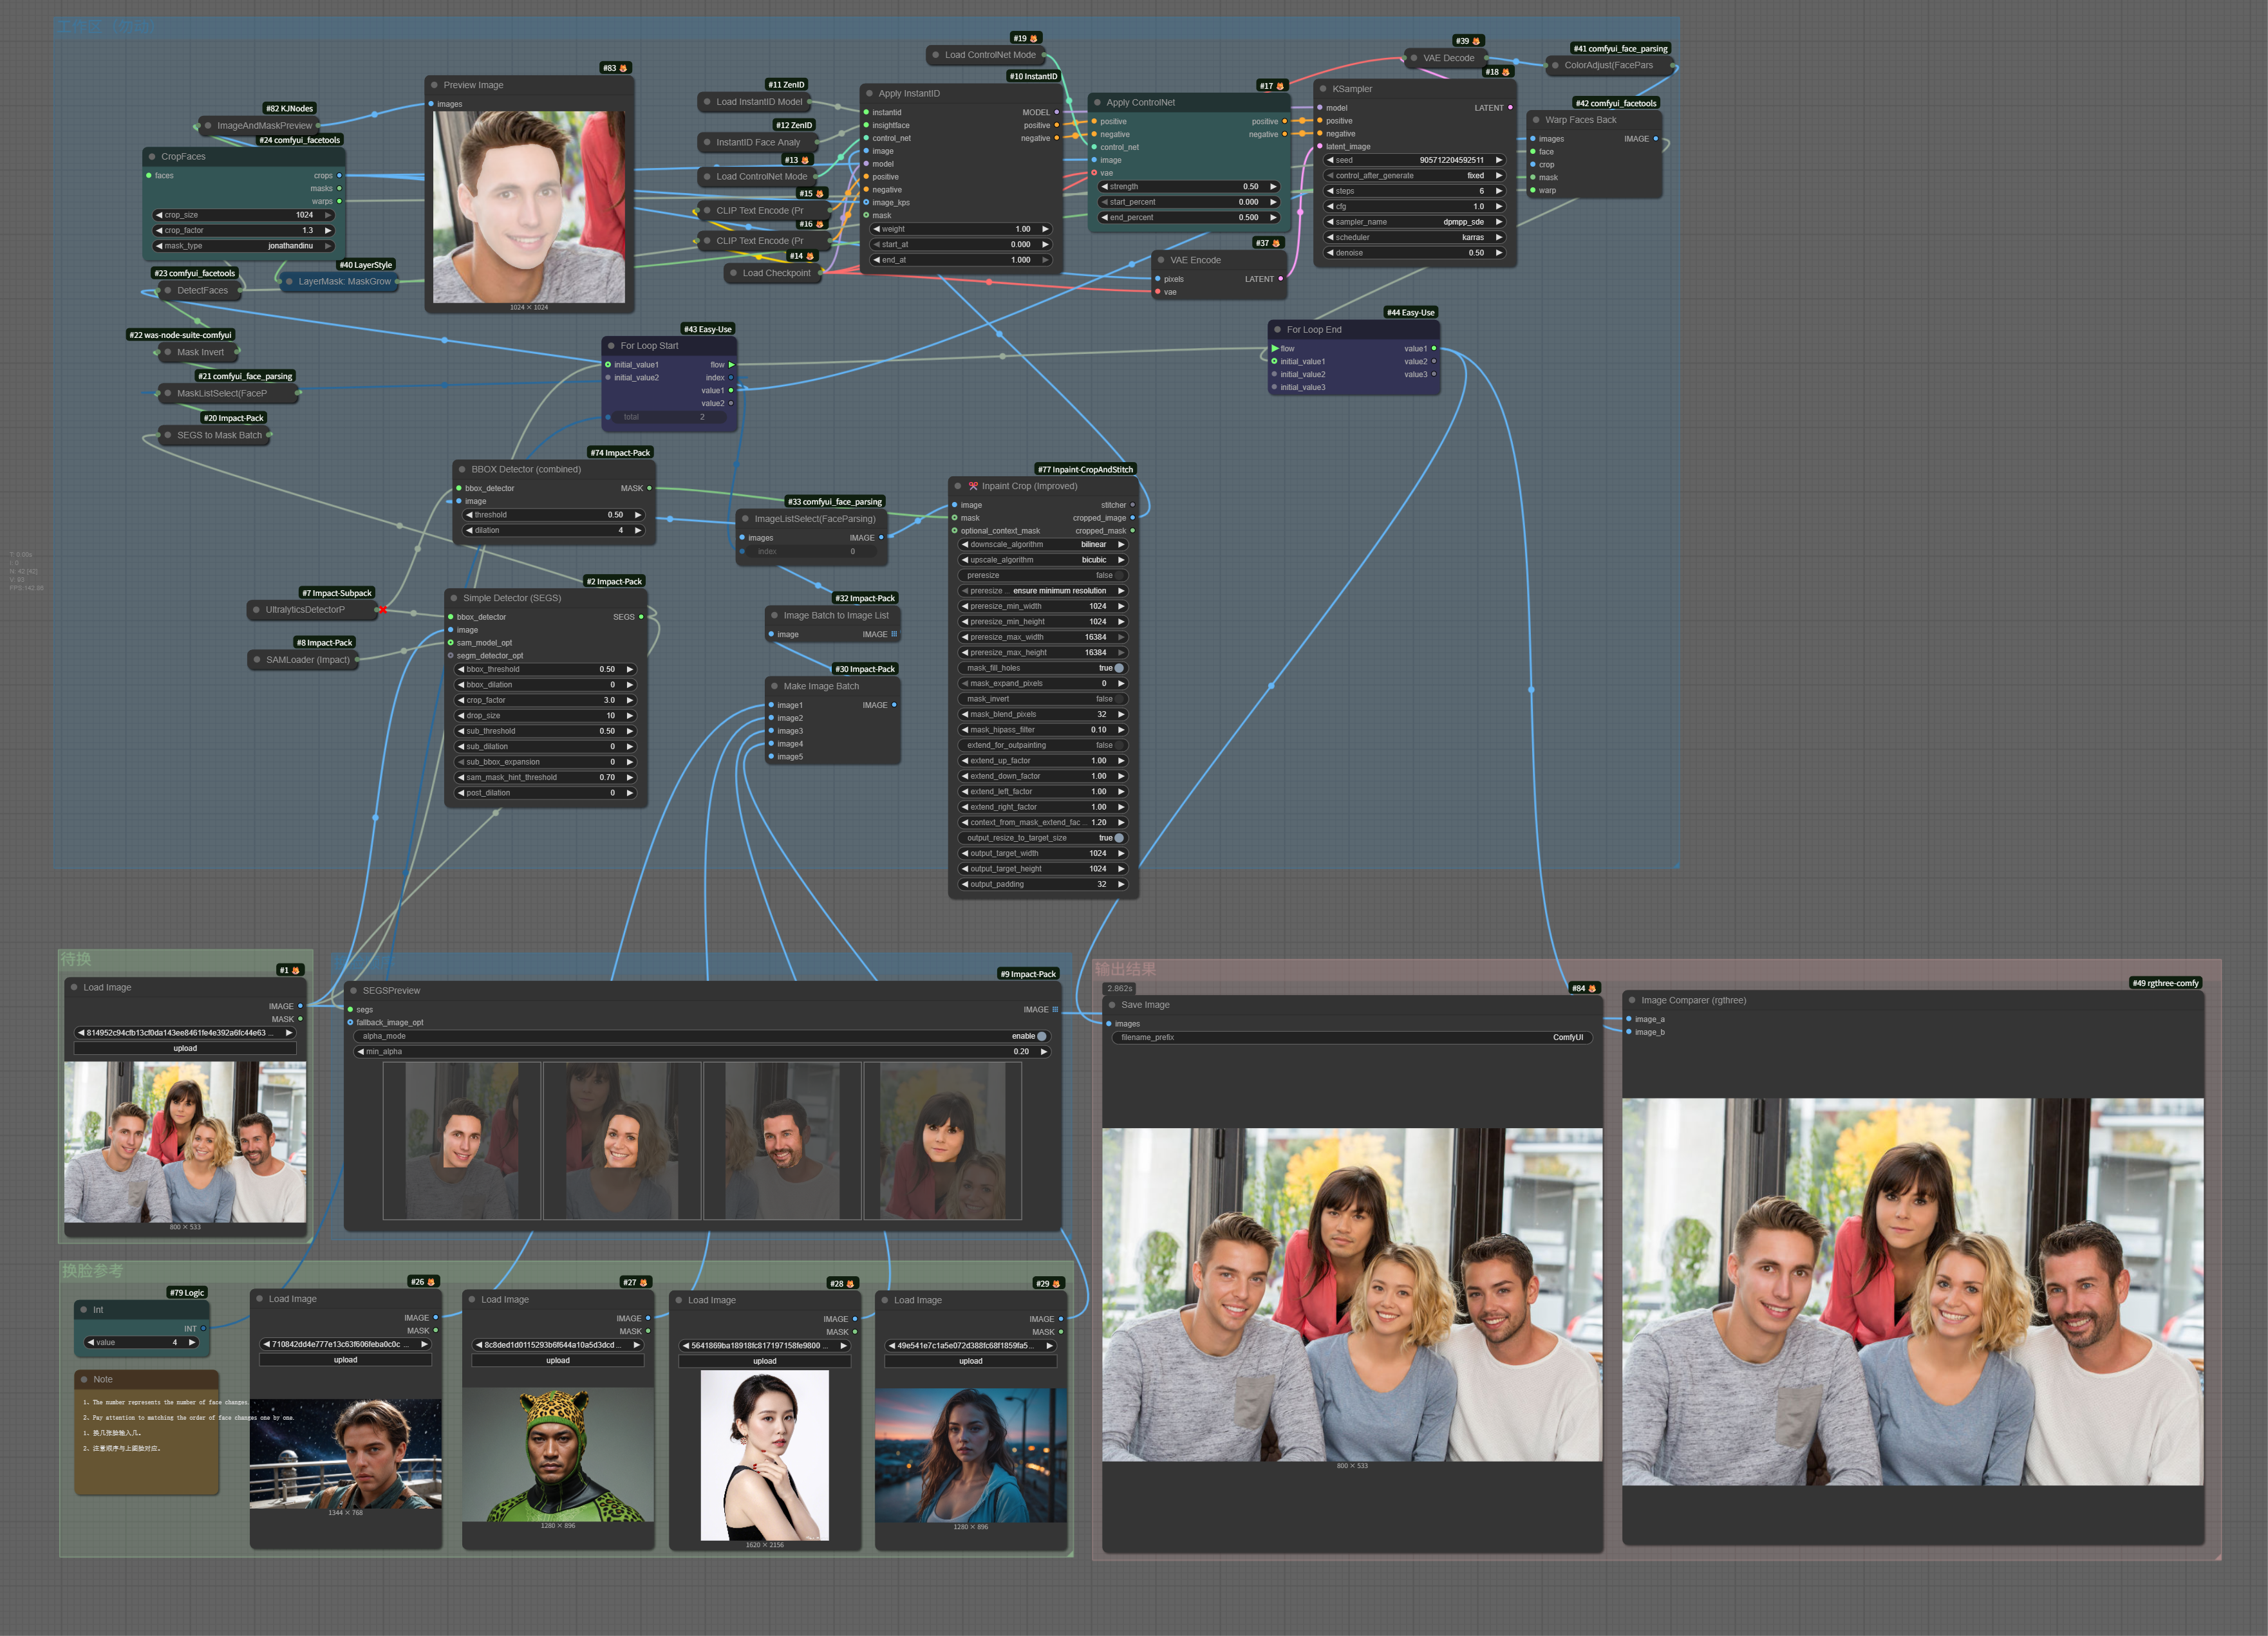Click upload under the 814952c94cfb Load Image
Viewport: 2268px width, 1636px height.
(x=185, y=1048)
